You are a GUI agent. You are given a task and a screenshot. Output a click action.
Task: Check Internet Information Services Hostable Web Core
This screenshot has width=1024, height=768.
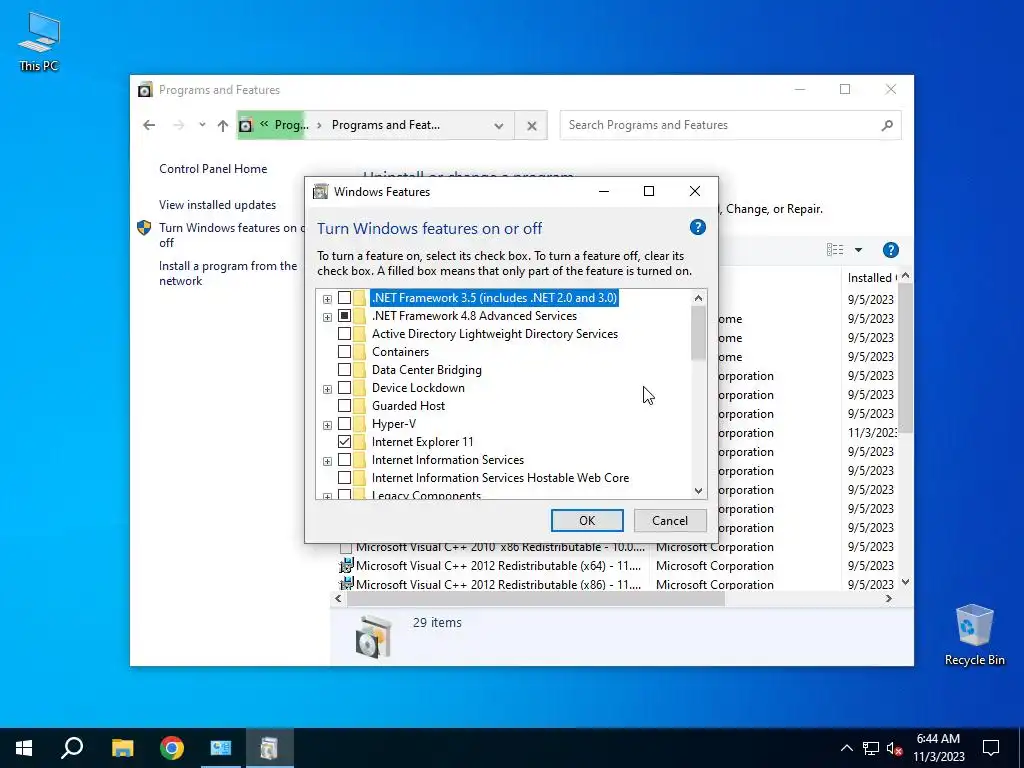(344, 478)
